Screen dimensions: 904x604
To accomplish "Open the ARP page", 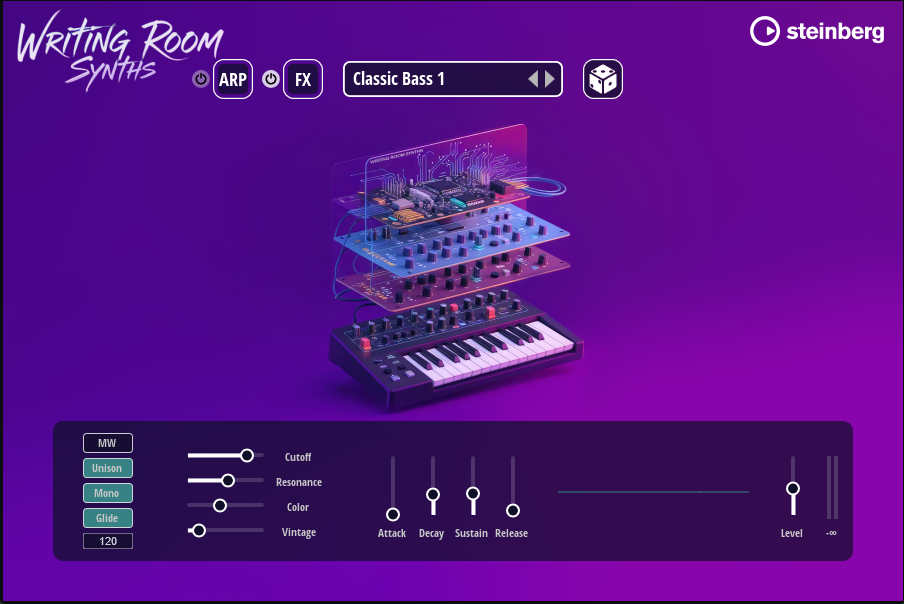I will [233, 79].
